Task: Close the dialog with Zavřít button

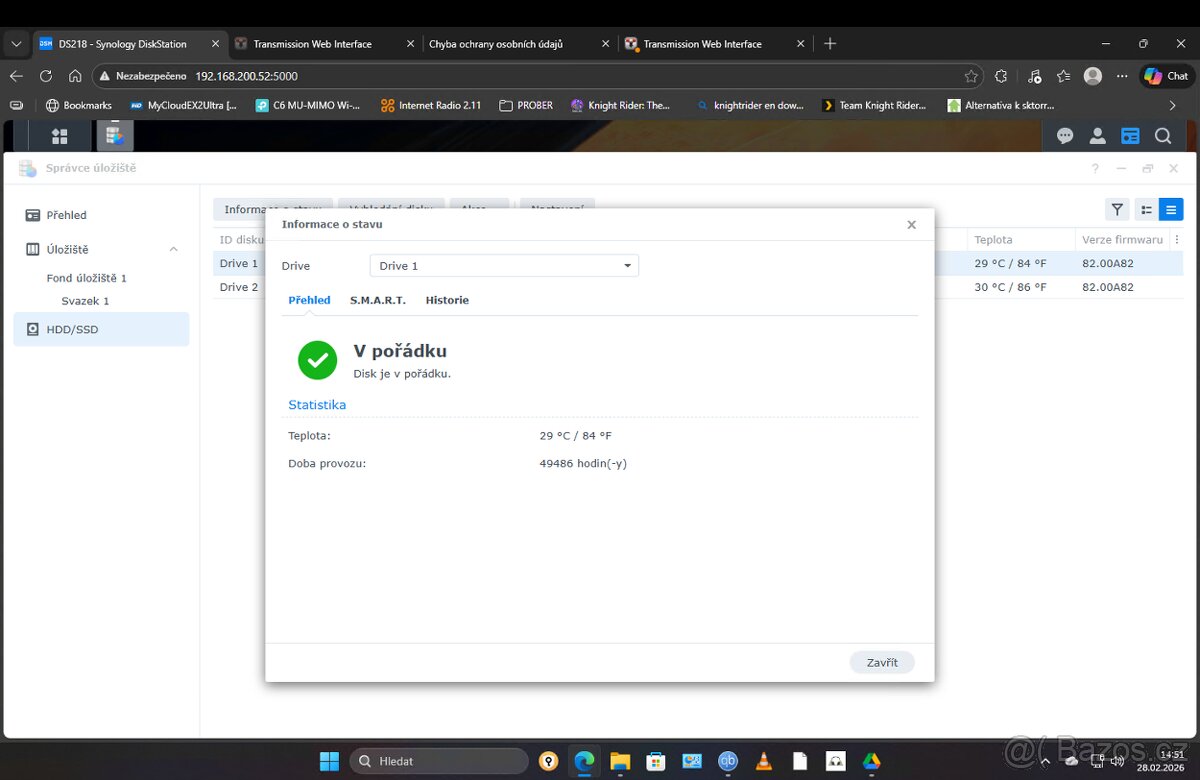Action: click(x=881, y=662)
